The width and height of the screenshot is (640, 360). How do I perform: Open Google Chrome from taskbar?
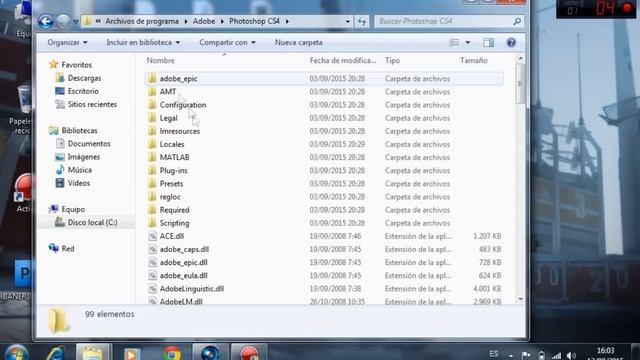[172, 353]
